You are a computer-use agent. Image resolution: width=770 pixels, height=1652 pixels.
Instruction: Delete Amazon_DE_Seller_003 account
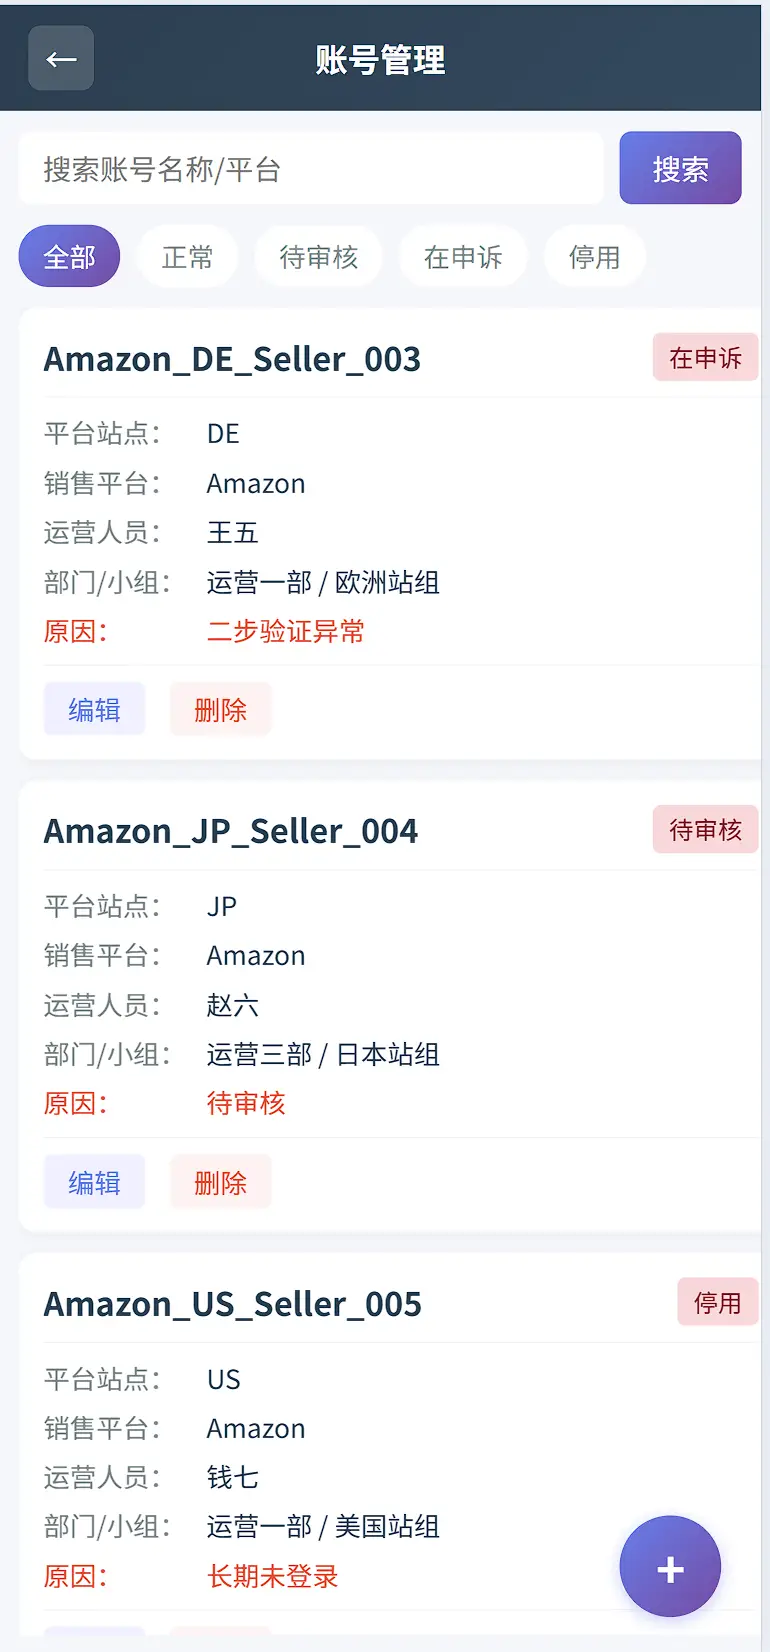pyautogui.click(x=220, y=709)
